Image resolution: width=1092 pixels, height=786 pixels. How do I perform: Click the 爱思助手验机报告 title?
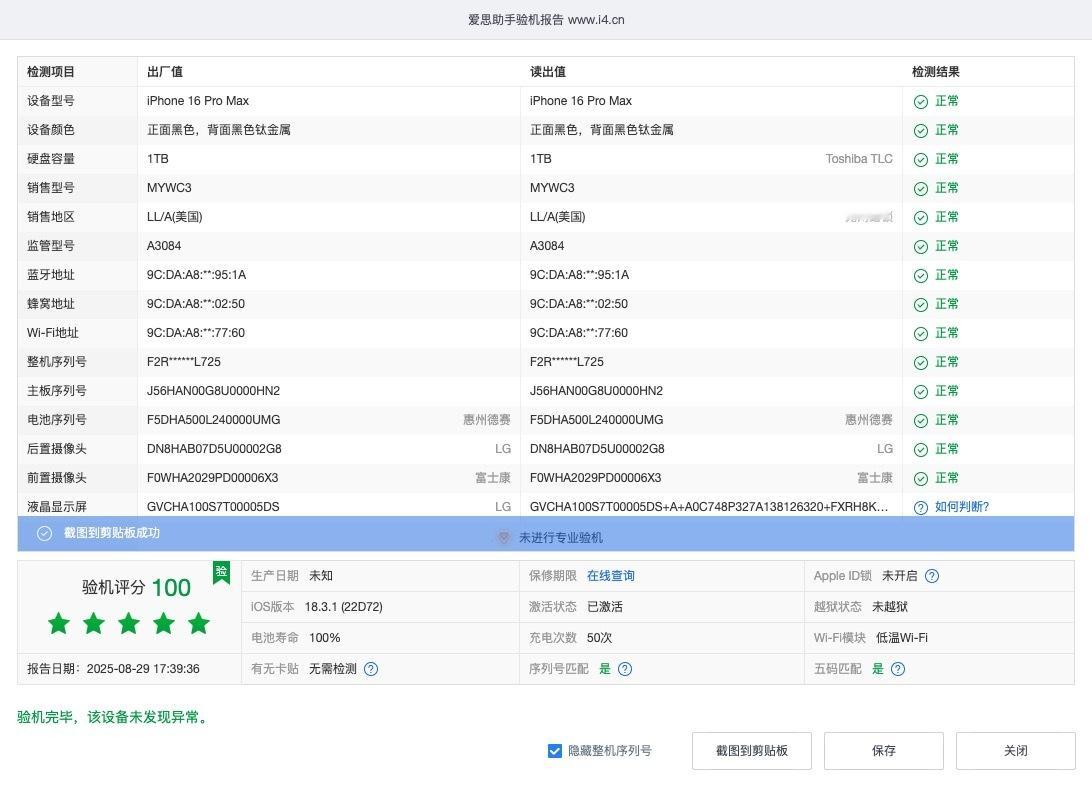(x=546, y=19)
